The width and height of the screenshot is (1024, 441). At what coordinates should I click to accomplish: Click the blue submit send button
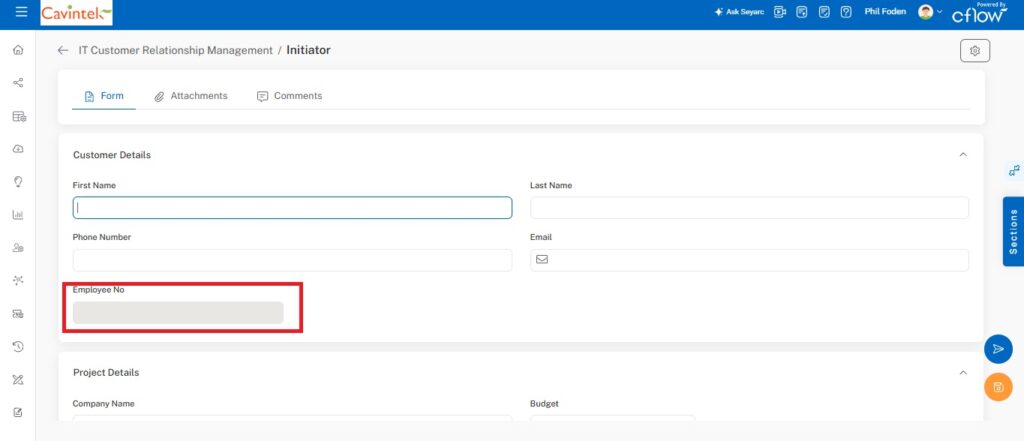click(x=997, y=349)
